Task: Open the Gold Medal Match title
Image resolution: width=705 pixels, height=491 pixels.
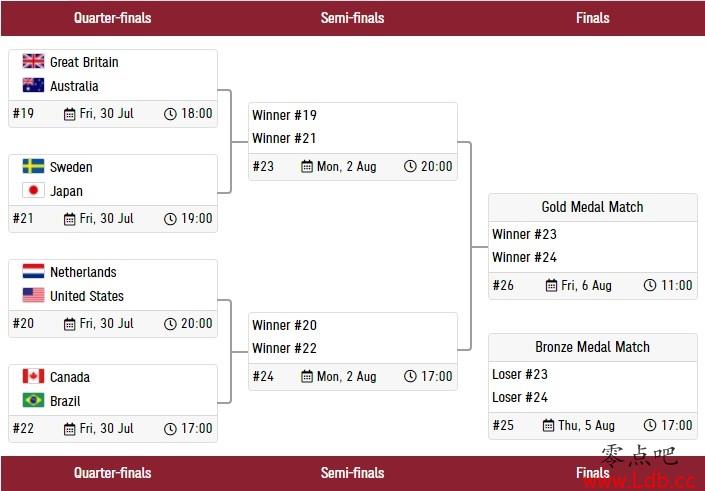Action: 592,207
